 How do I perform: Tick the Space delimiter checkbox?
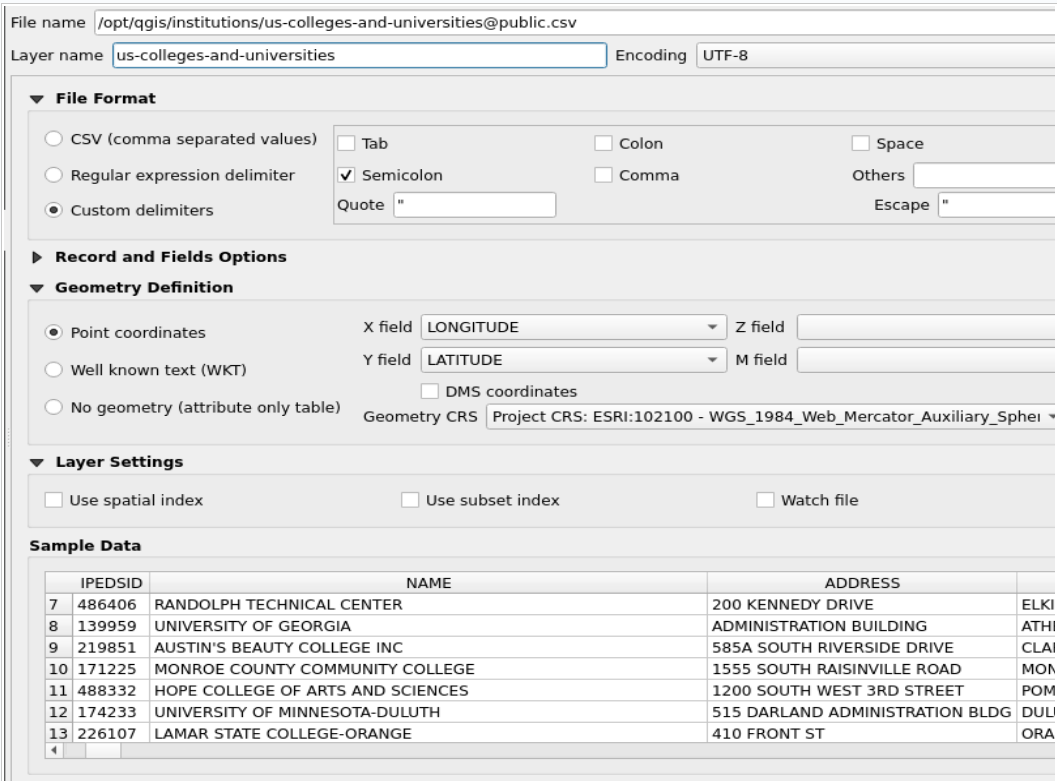click(x=861, y=143)
